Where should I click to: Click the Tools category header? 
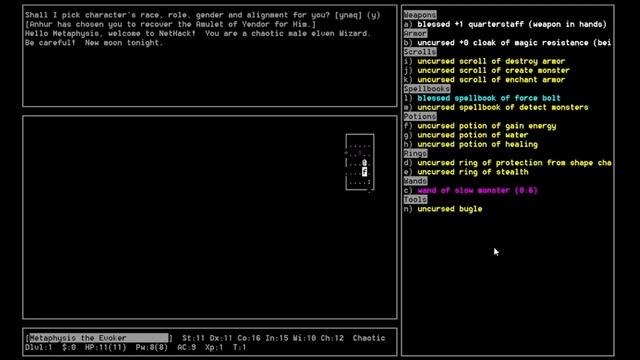pos(415,200)
